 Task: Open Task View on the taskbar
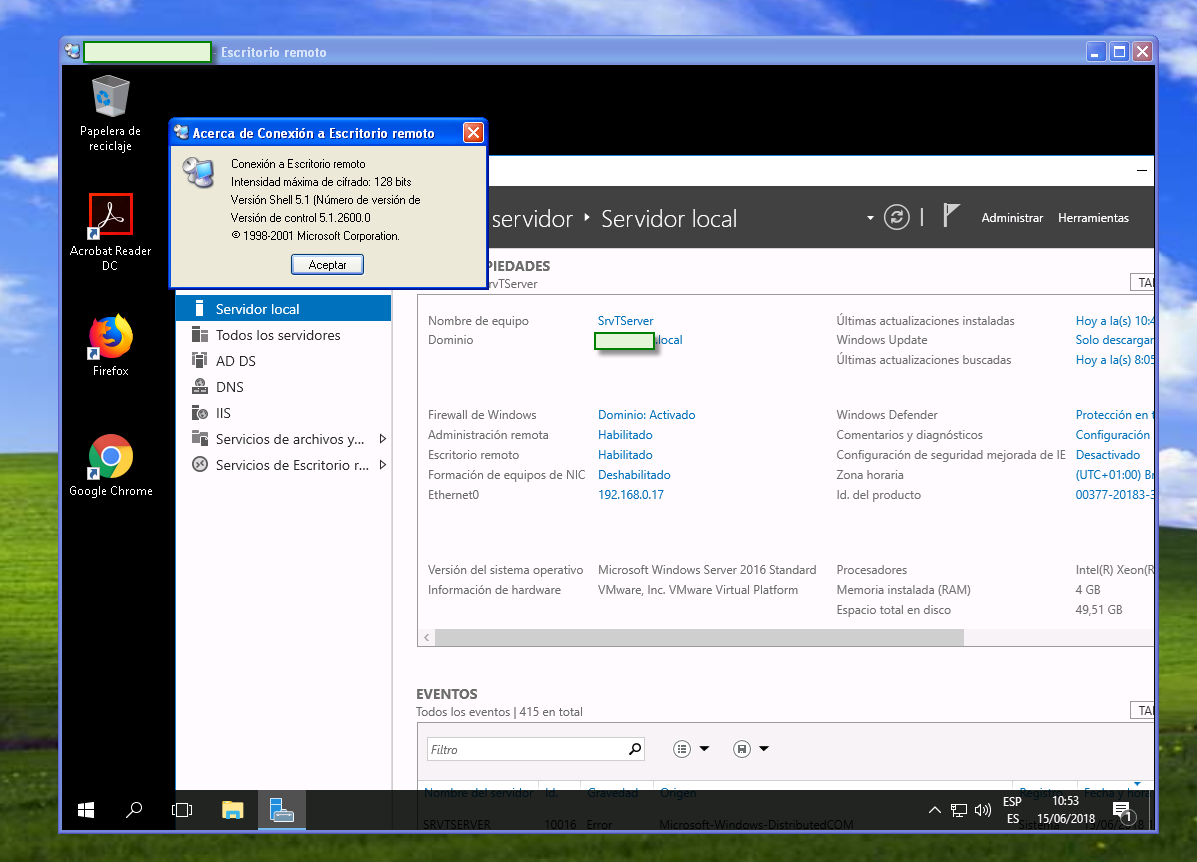(182, 810)
